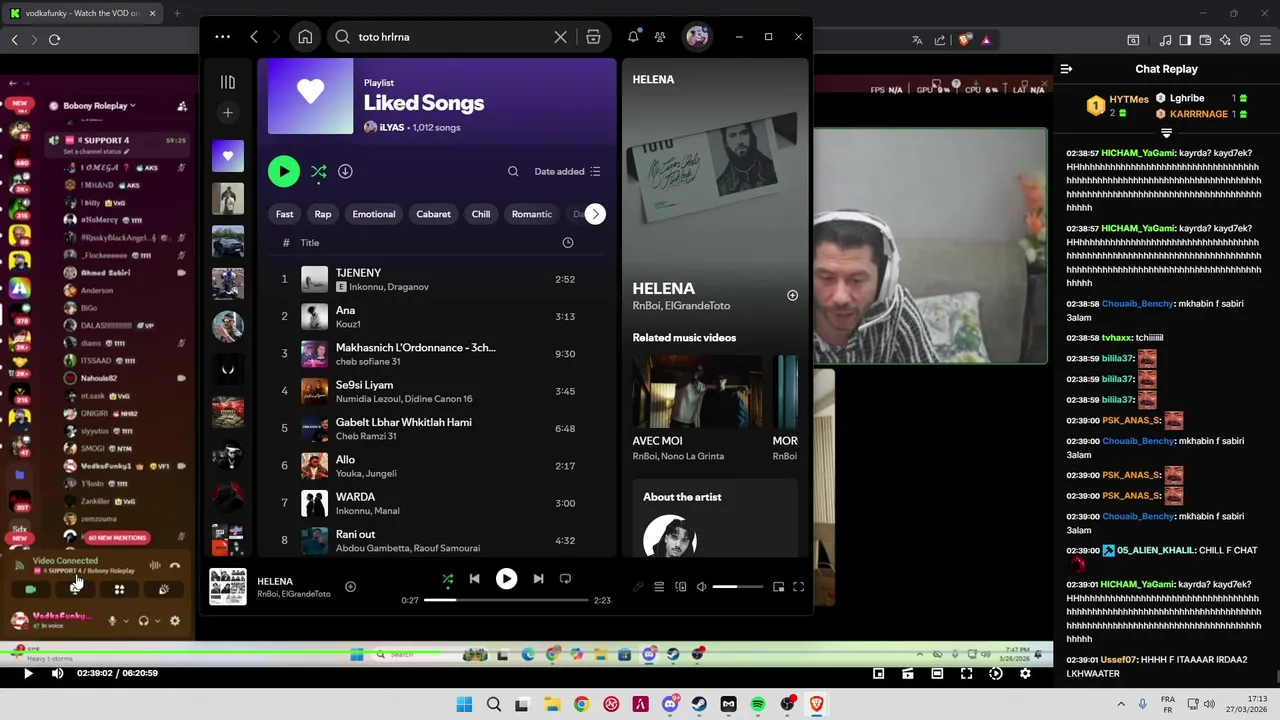
Task: Open VOD player settings gear
Action: 1025,674
